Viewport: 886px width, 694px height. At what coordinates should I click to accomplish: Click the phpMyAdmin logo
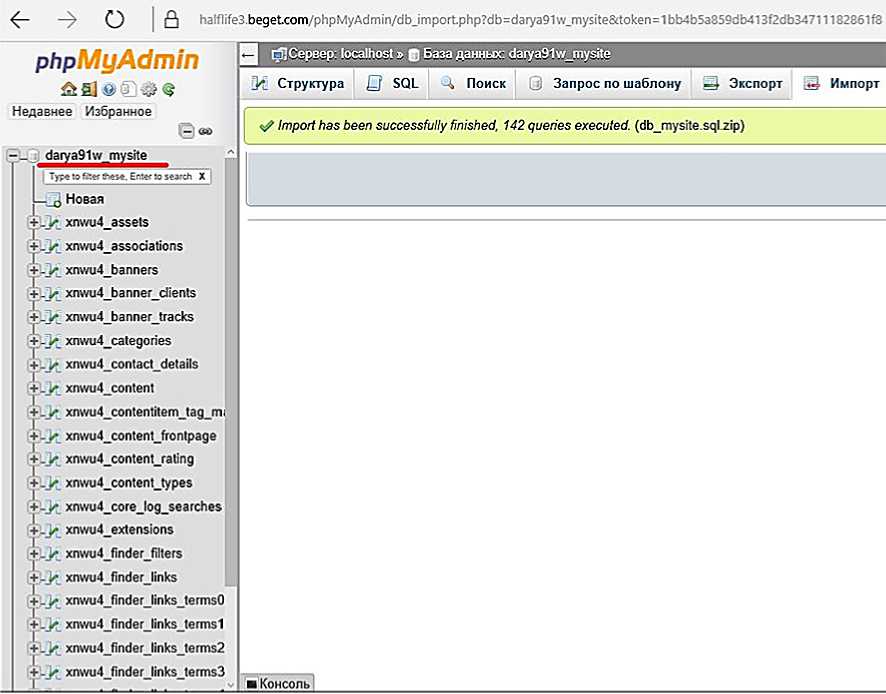117,60
